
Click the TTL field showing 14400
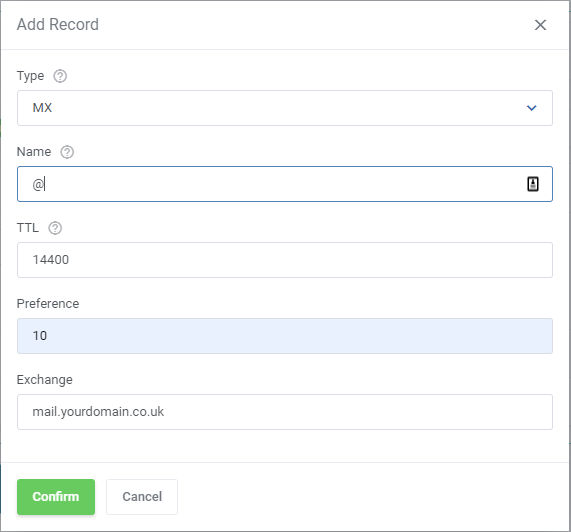285,260
